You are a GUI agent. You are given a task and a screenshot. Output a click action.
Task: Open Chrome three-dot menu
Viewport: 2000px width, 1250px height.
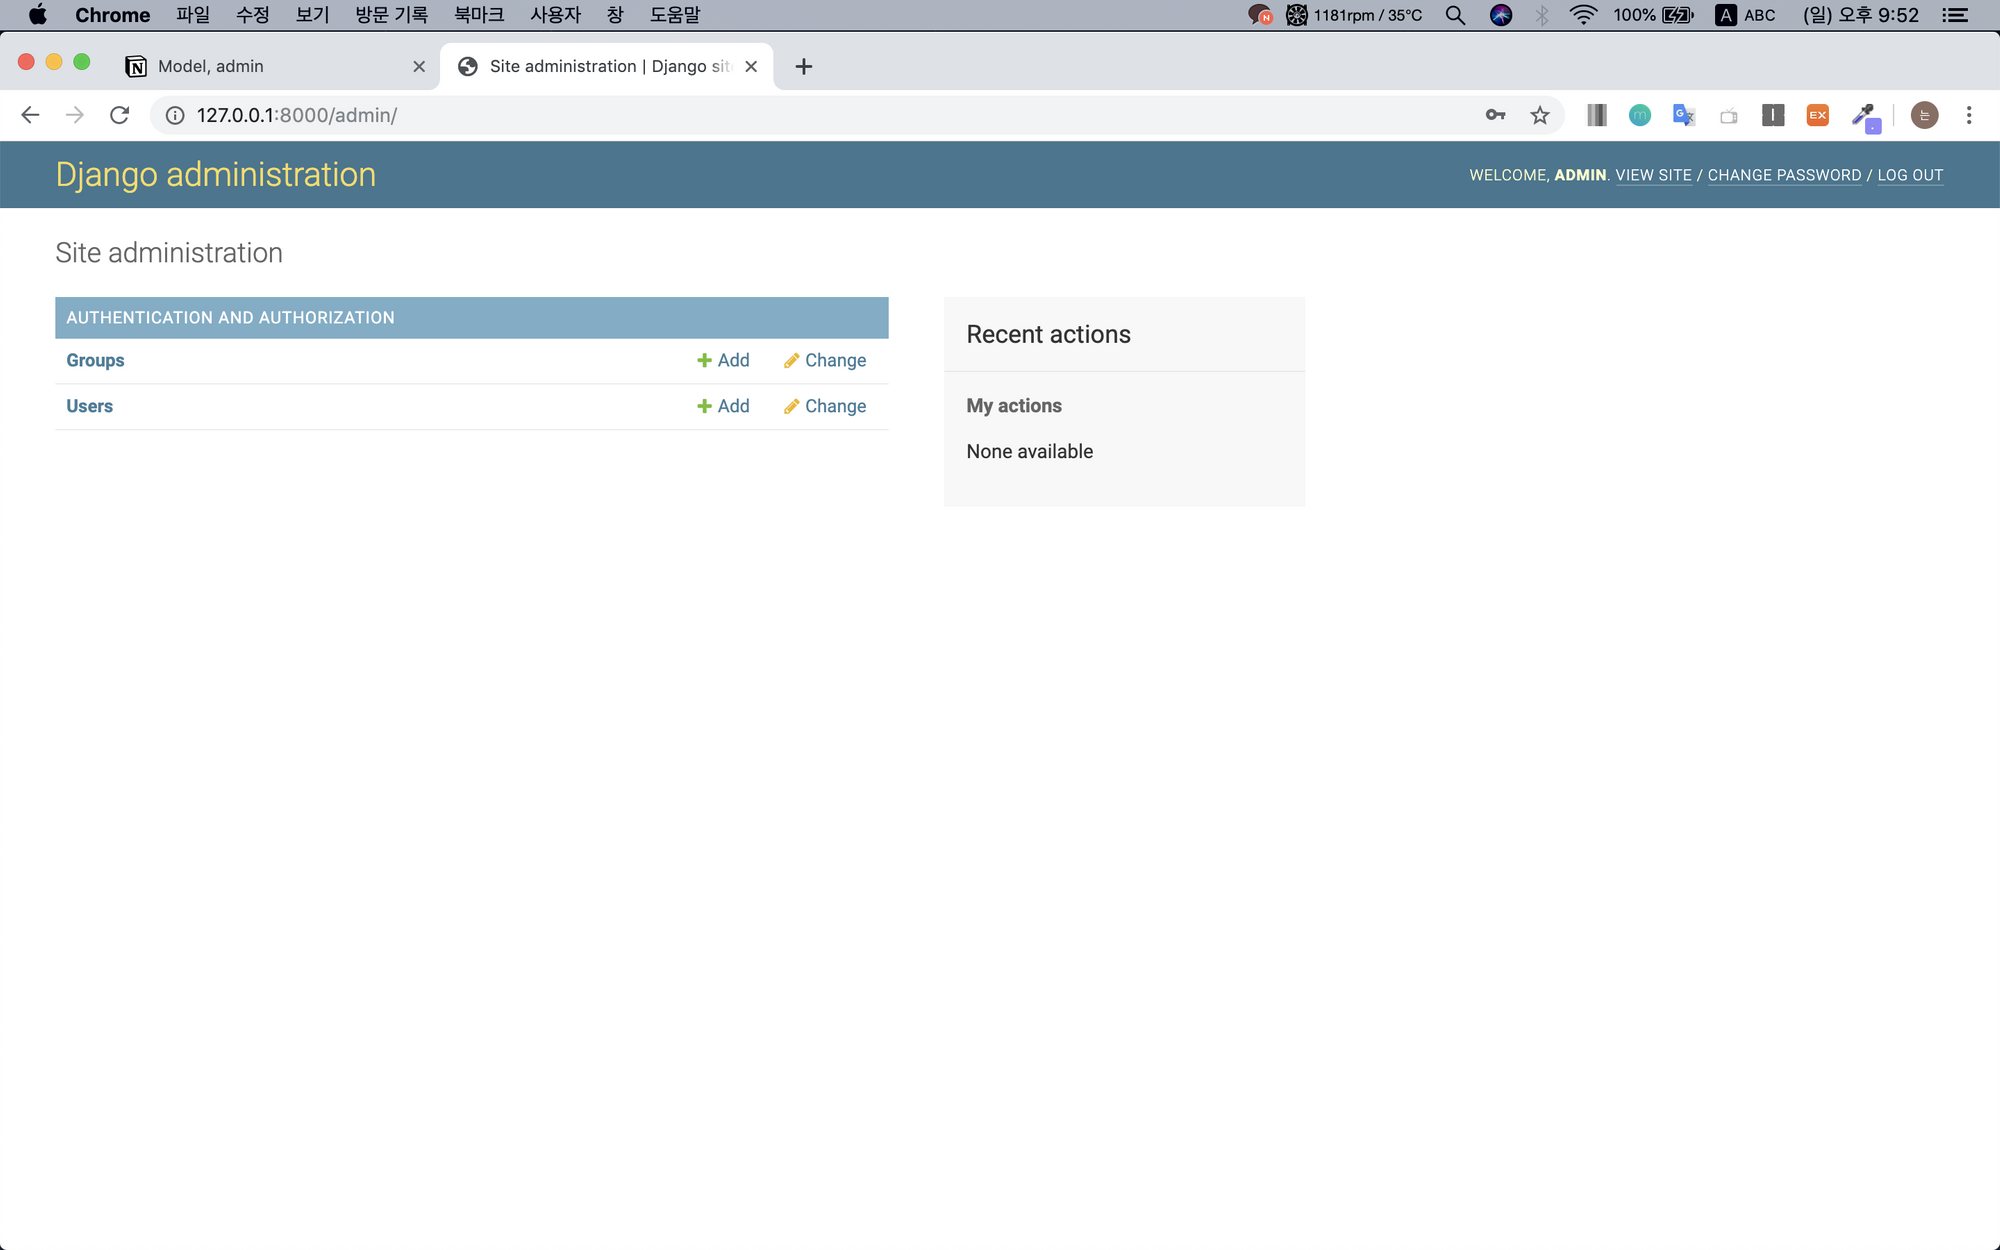tap(1968, 115)
